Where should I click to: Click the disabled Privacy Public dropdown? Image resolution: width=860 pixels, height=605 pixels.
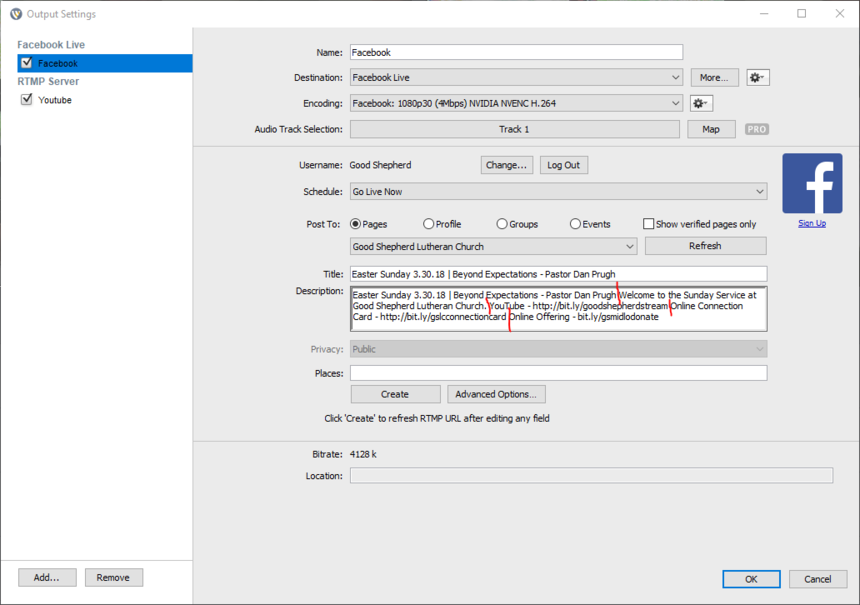(558, 349)
